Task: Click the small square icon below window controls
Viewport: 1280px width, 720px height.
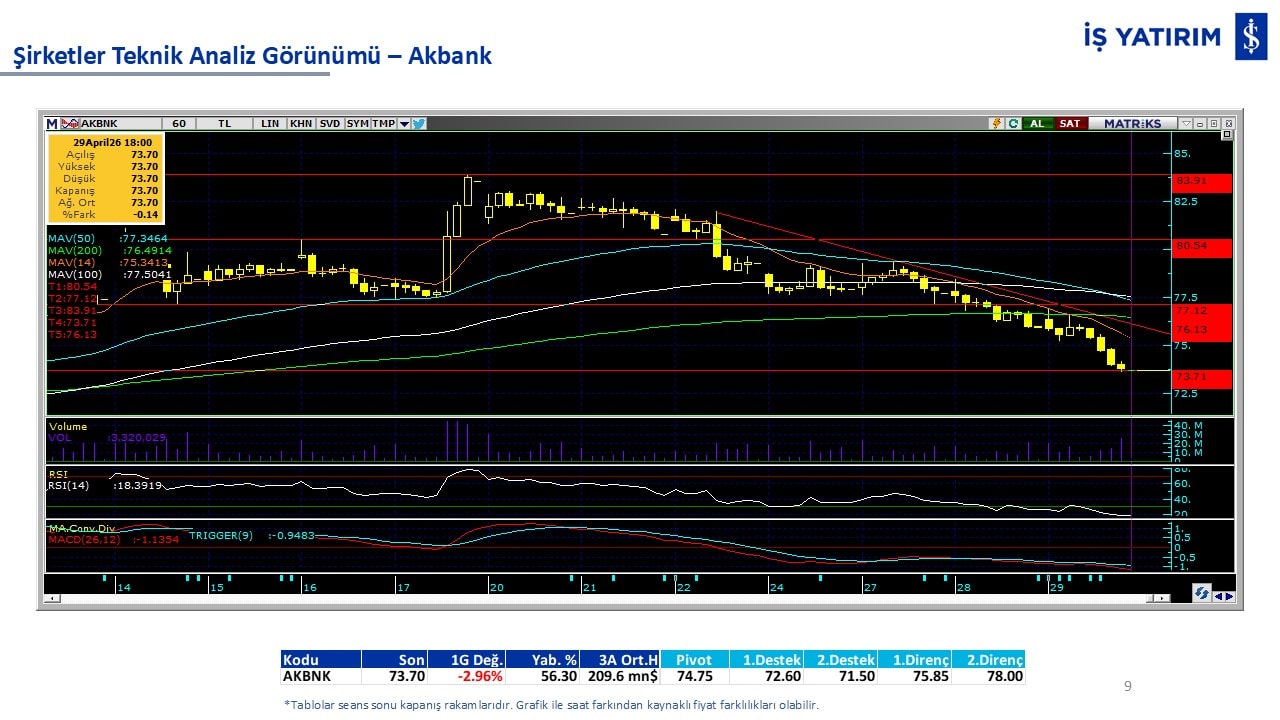Action: point(1228,135)
